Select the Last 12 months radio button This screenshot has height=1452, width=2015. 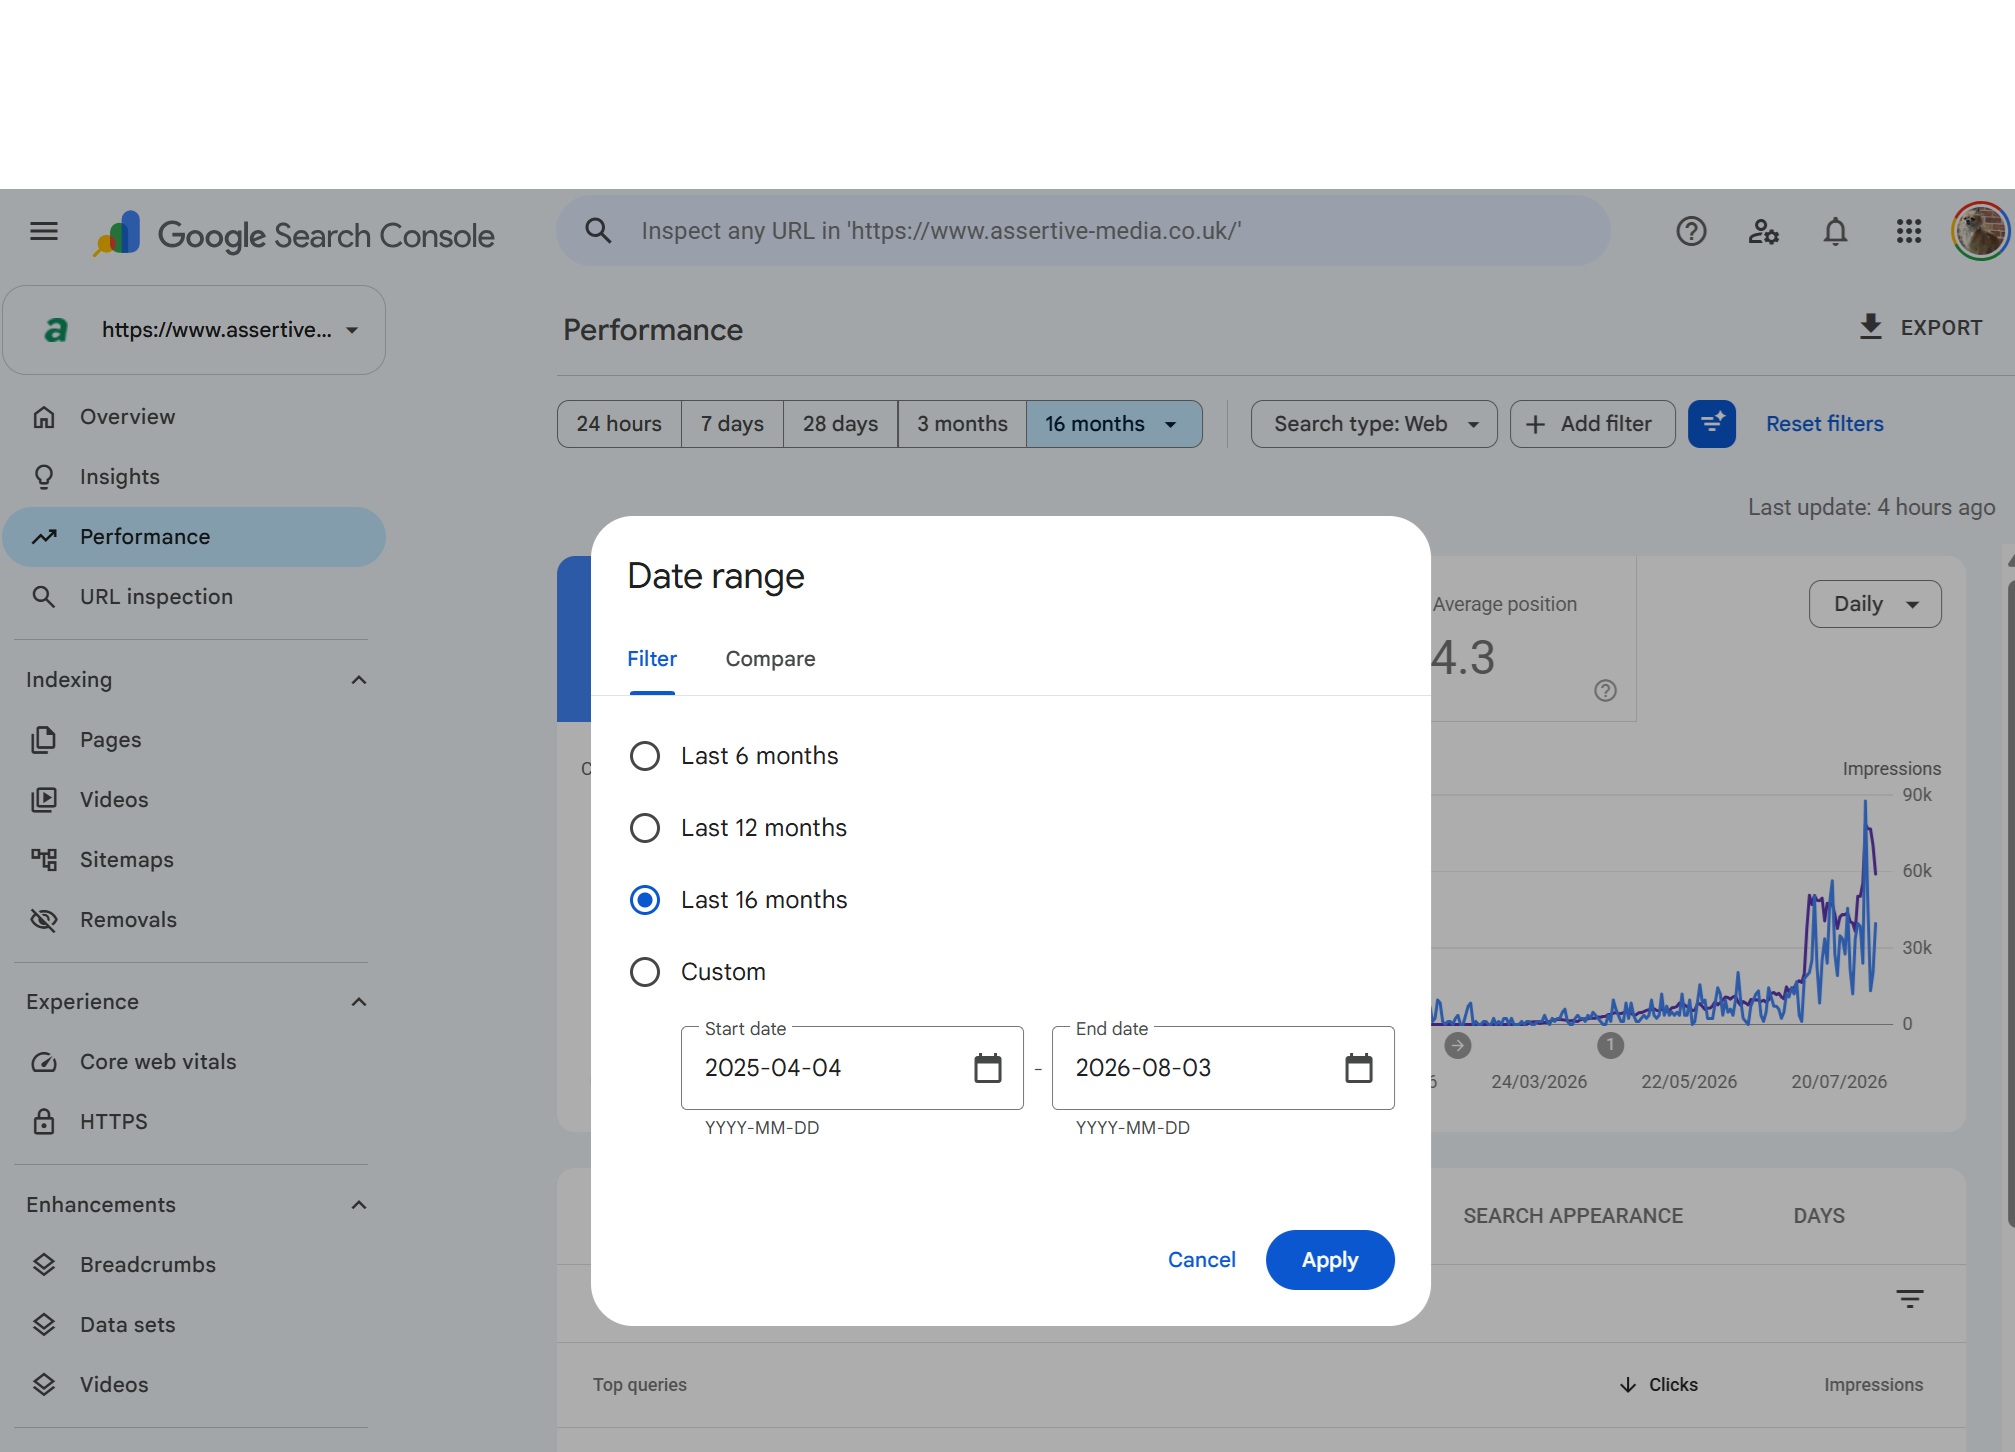click(x=645, y=828)
